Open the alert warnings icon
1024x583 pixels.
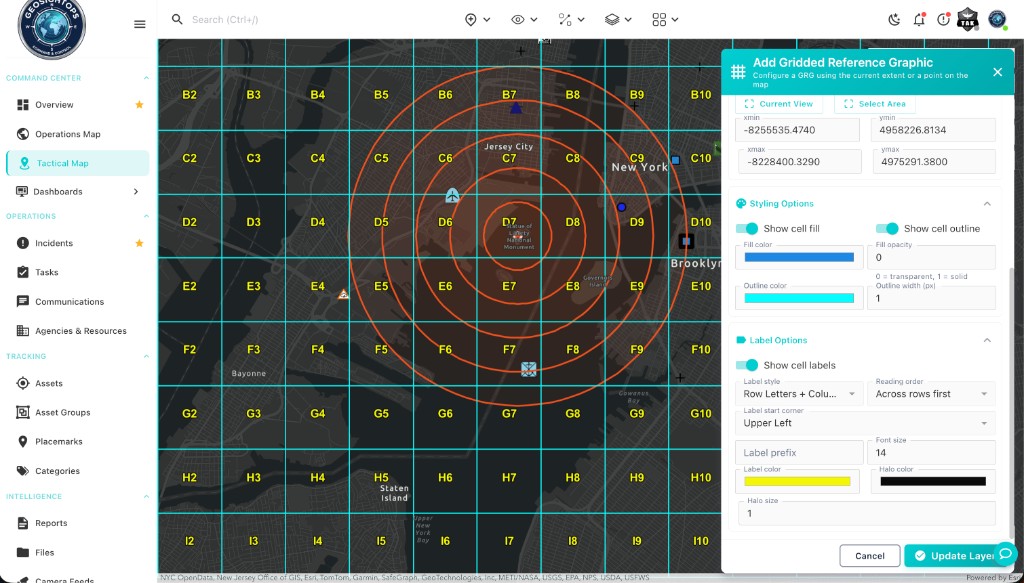[x=943, y=20]
